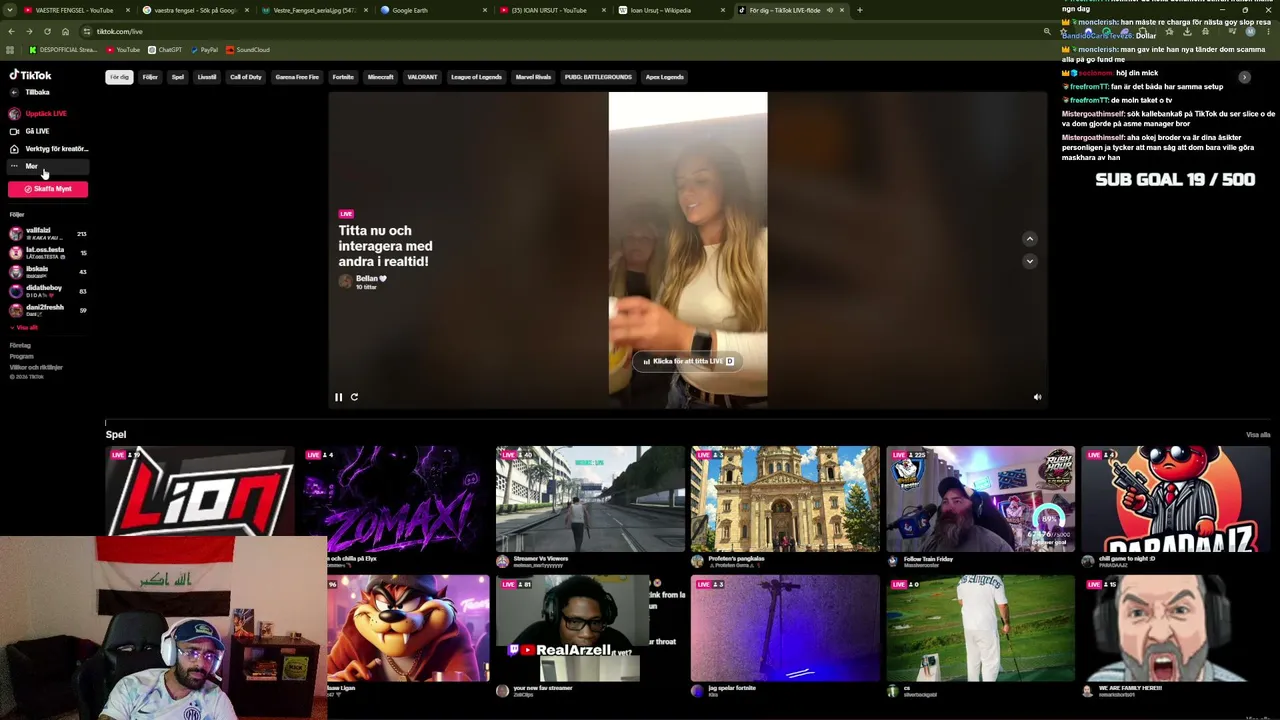Click the Skaffa Mynt button
Viewport: 1280px width, 720px height.
[48, 189]
